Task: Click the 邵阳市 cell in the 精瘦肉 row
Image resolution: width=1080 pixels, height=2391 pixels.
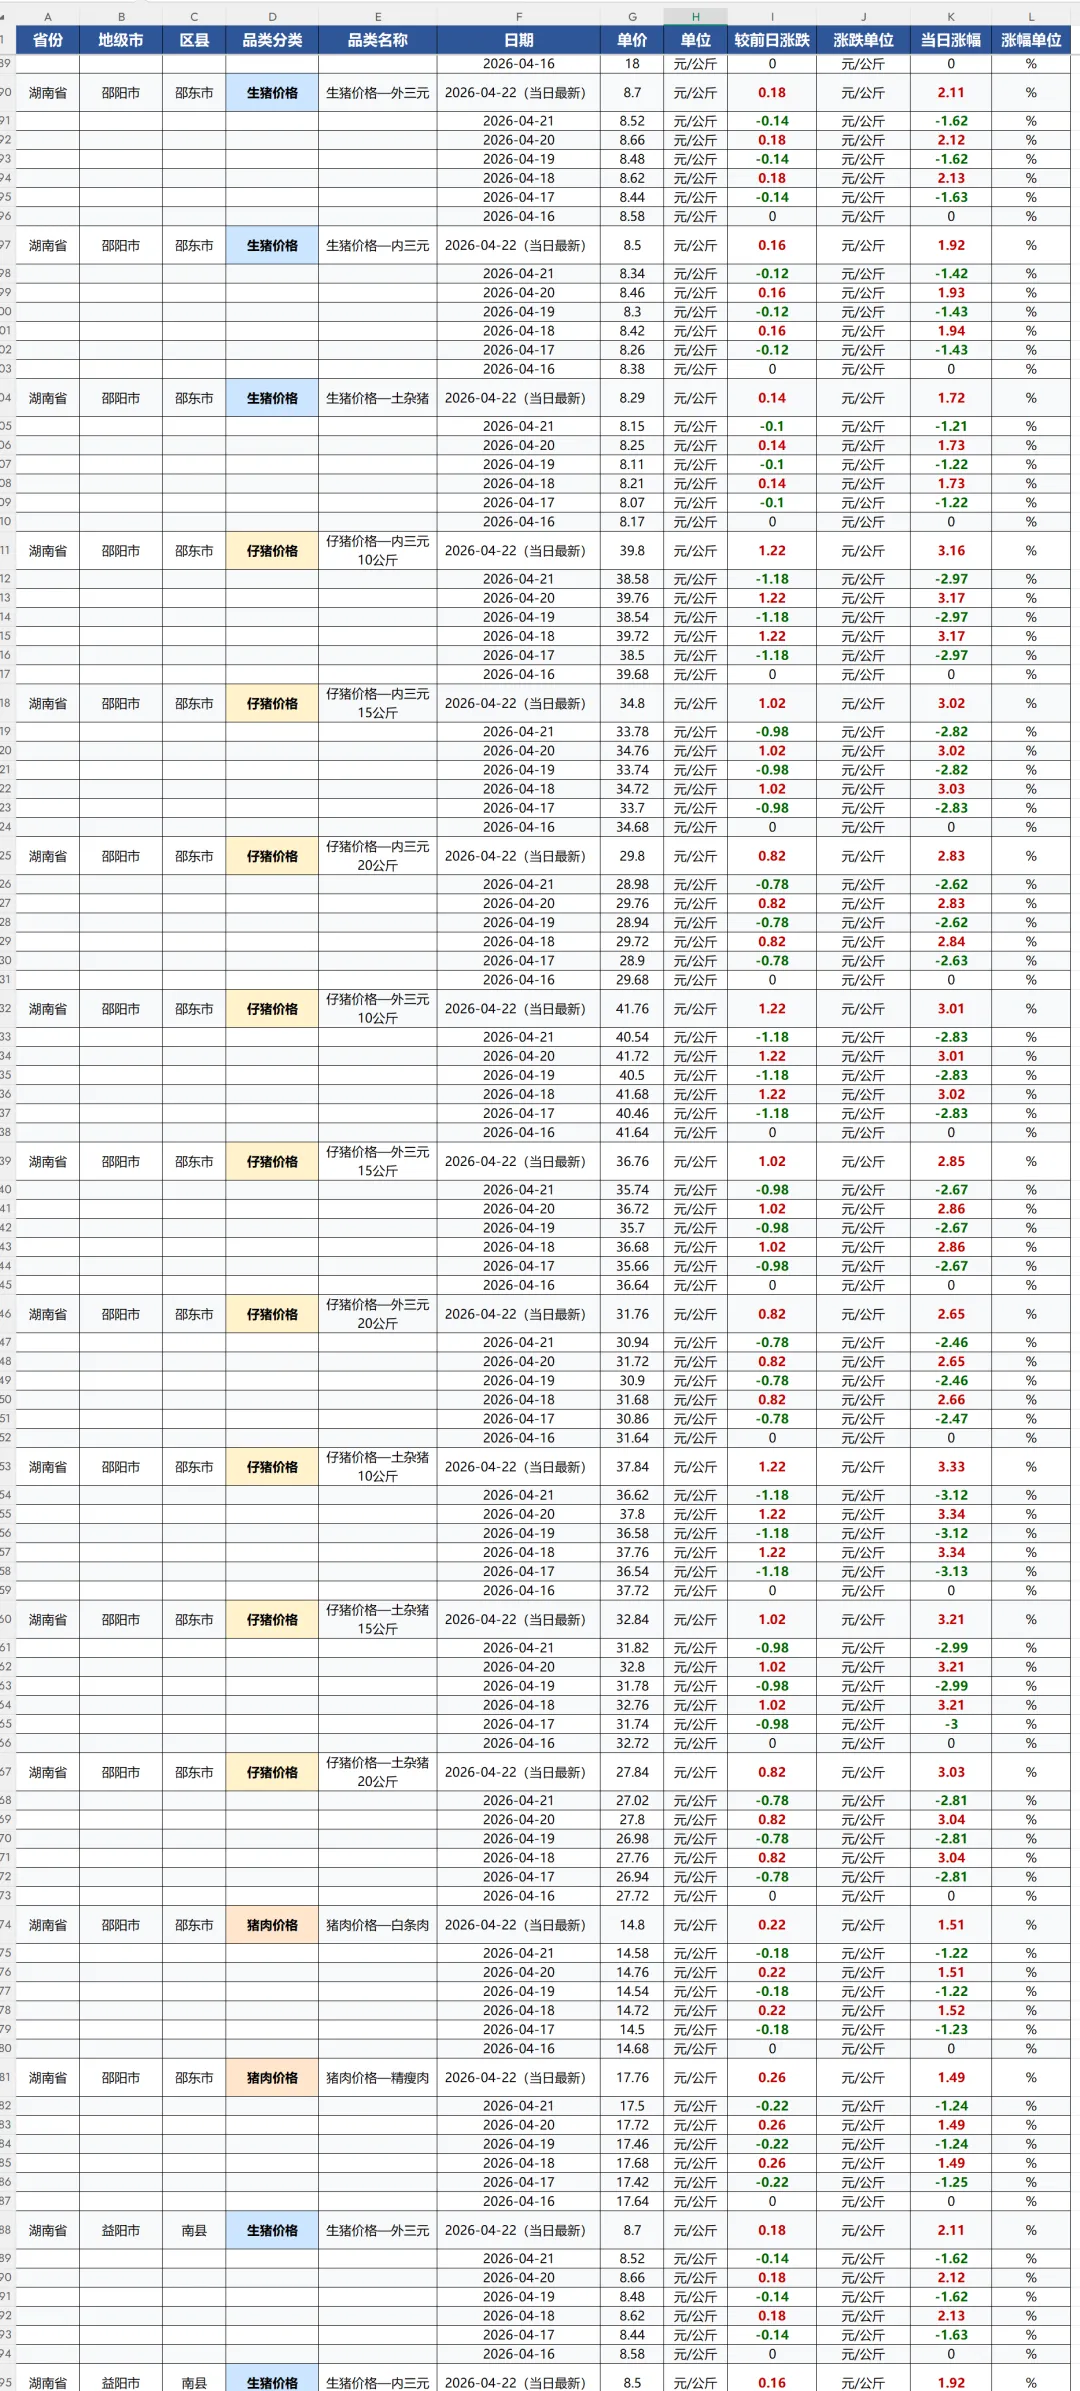Action: (x=121, y=2077)
